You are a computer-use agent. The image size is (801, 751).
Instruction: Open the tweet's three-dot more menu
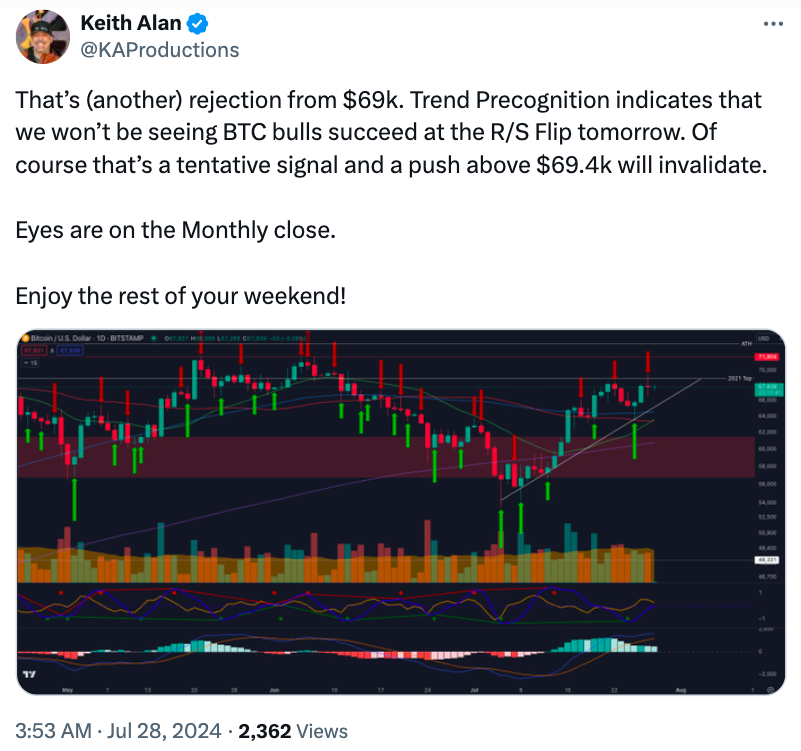(773, 24)
